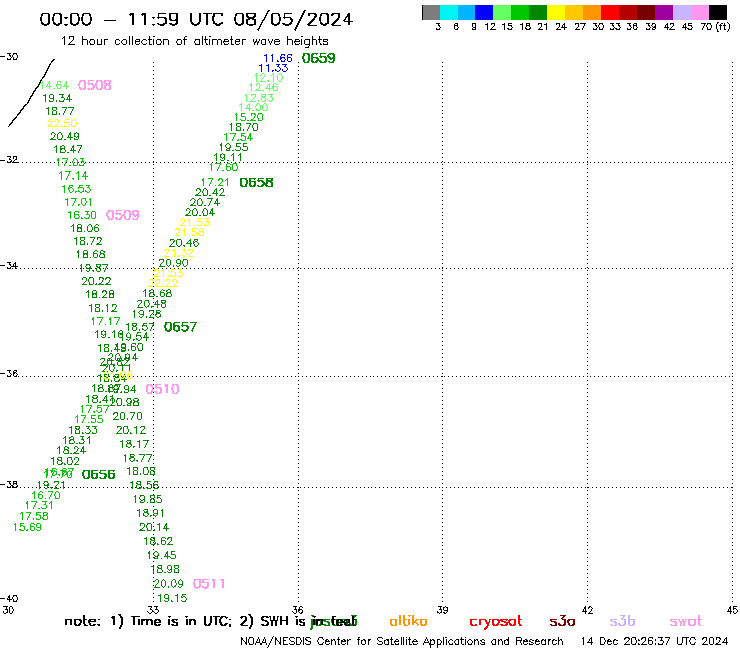740x650 pixels.
Task: Select the 18.57 value next to 0657
Action: 140,327
